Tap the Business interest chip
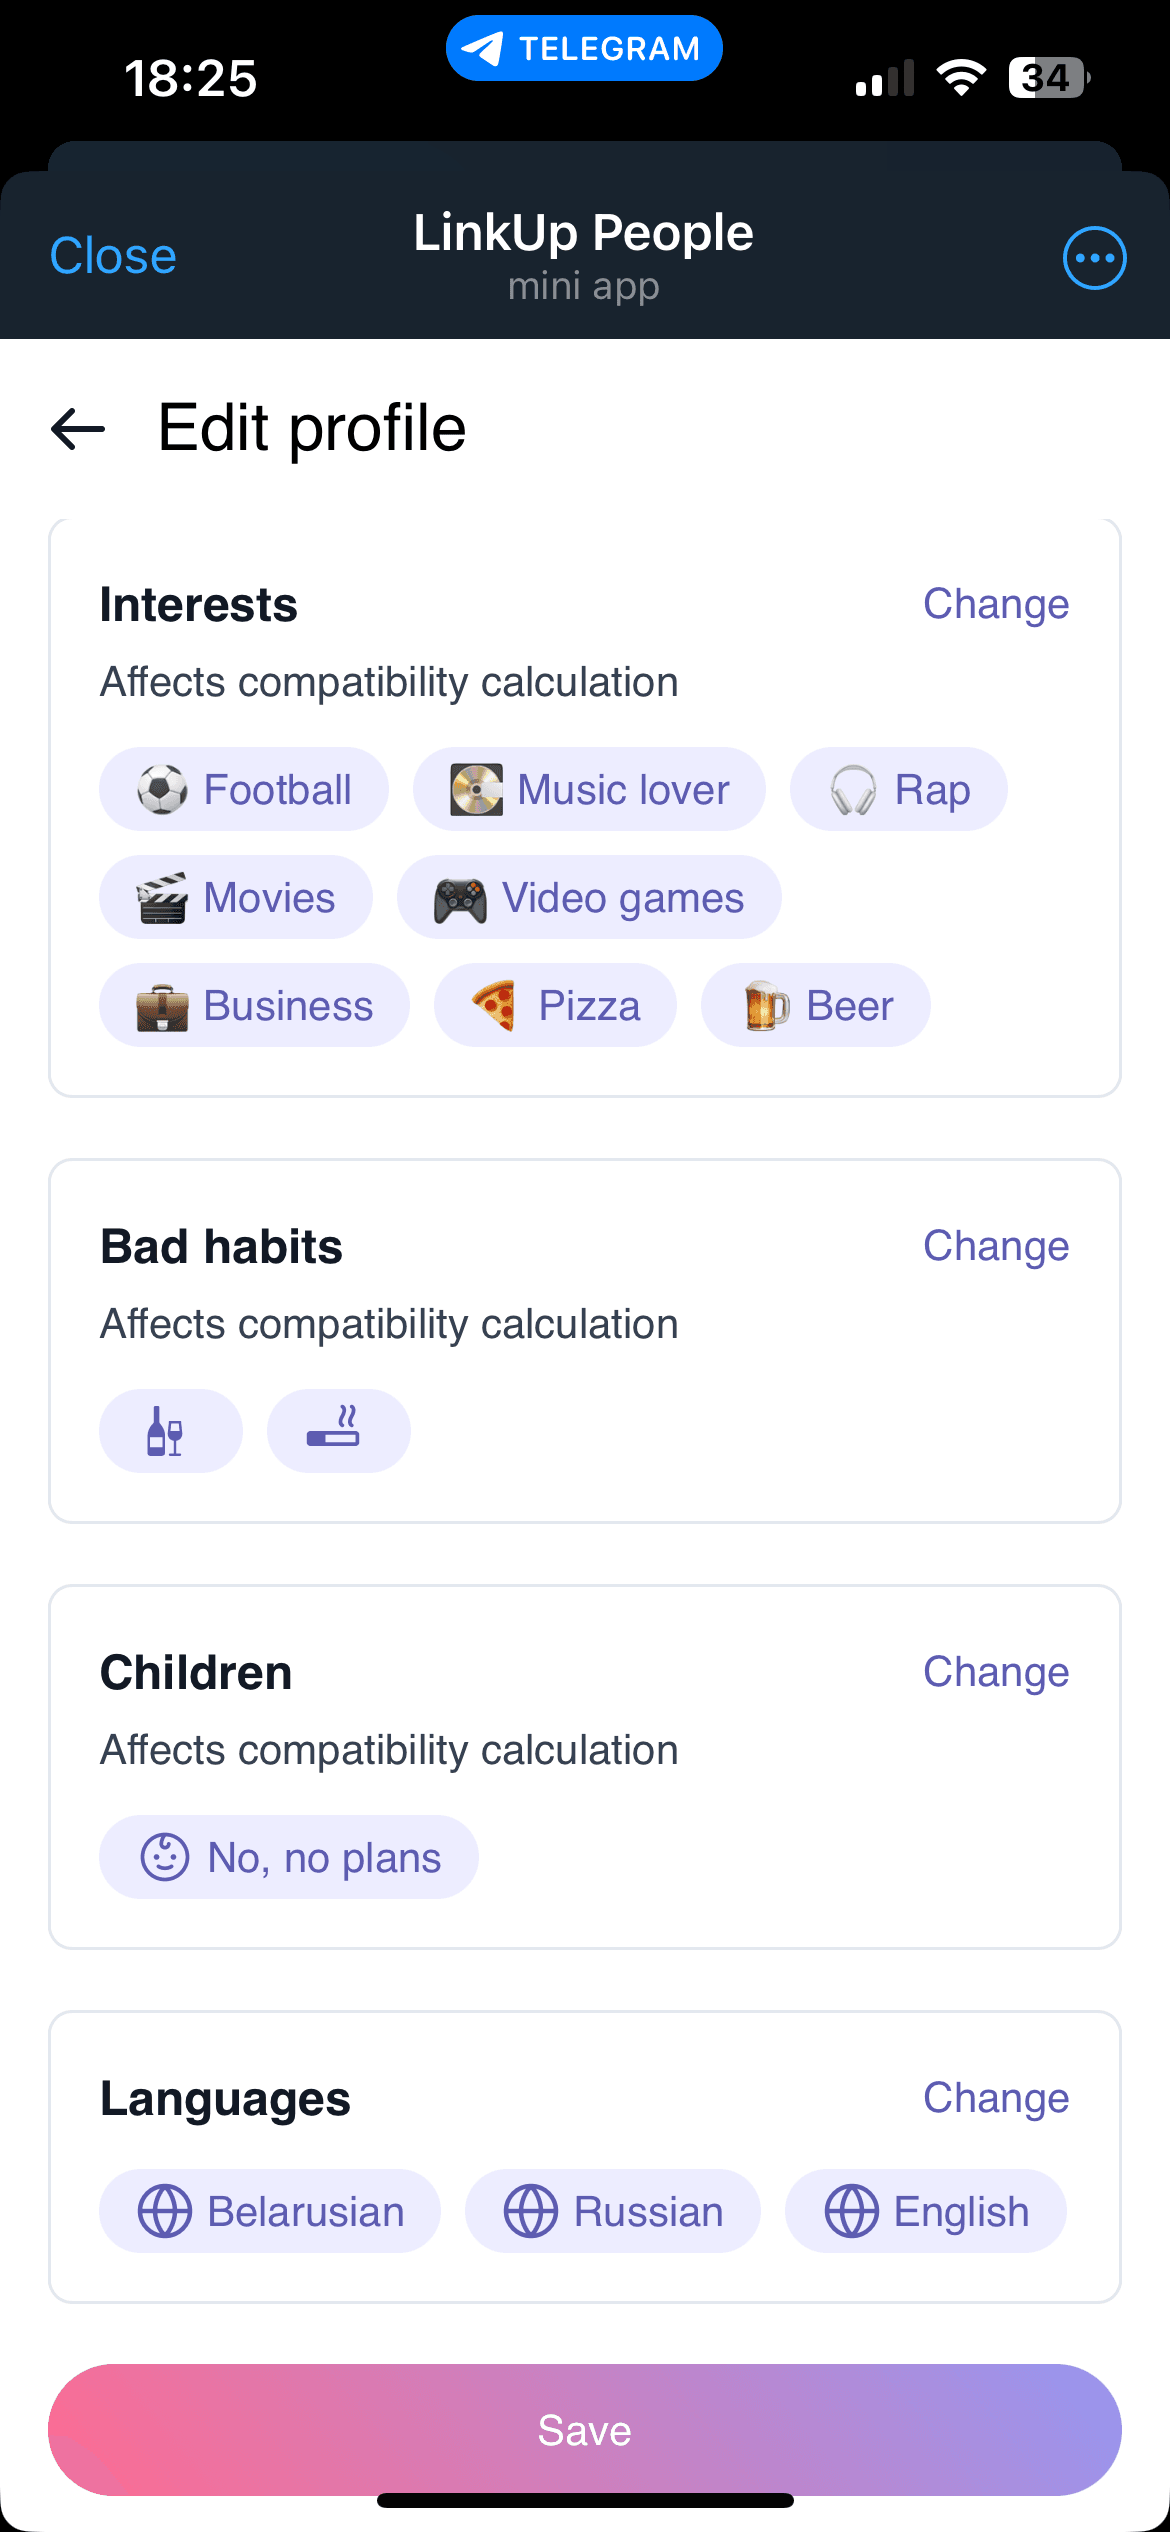The width and height of the screenshot is (1170, 2532). (254, 1006)
